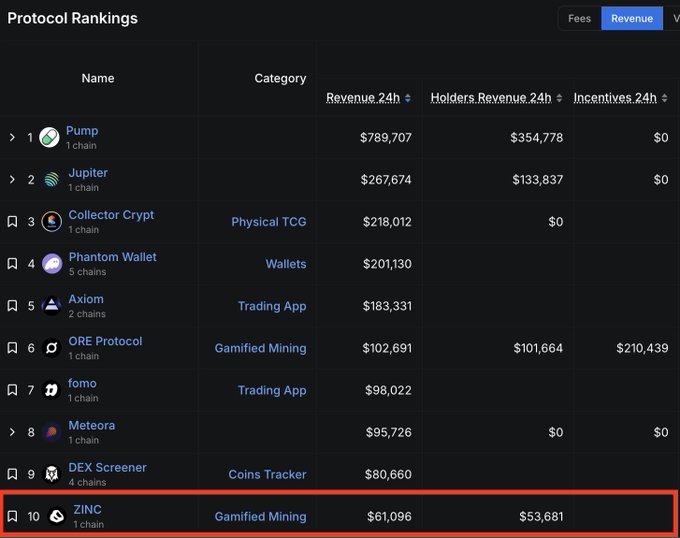The width and height of the screenshot is (680, 538).
Task: Click ZINC's $53,681 holders revenue
Action: click(541, 516)
